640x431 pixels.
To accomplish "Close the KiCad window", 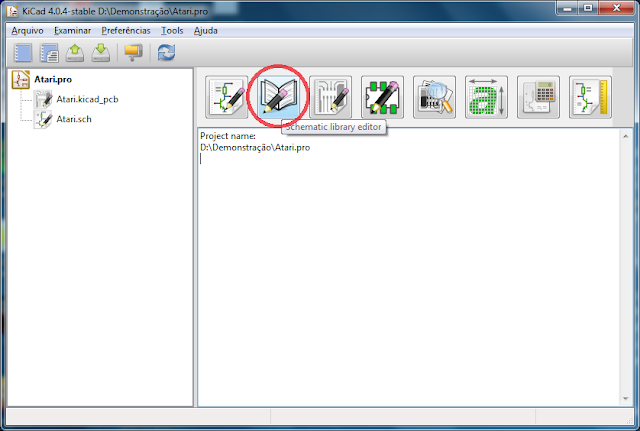I will click(x=616, y=8).
